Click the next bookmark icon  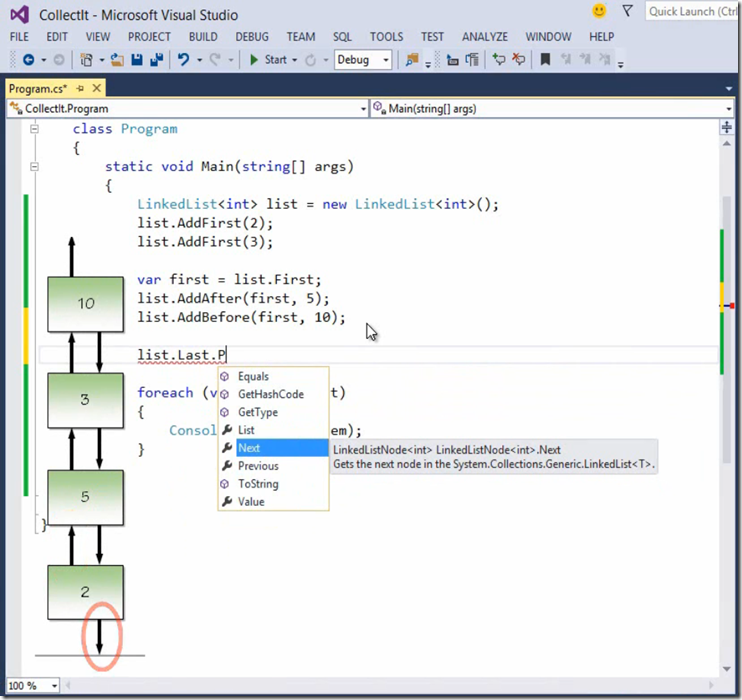(585, 60)
